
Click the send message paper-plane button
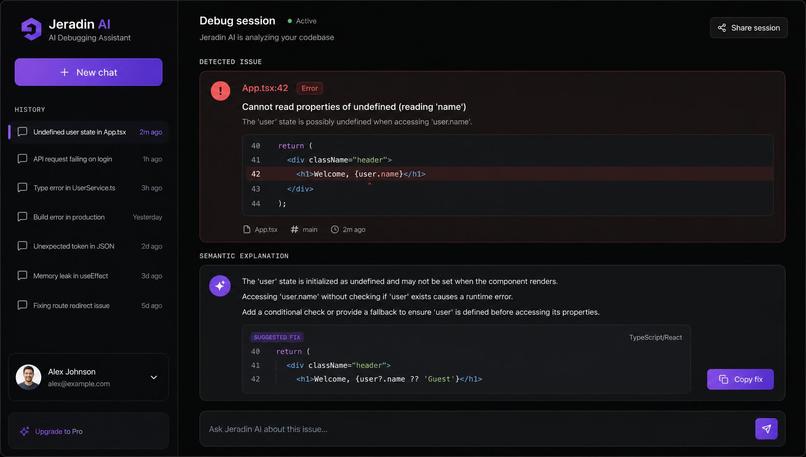coord(766,429)
